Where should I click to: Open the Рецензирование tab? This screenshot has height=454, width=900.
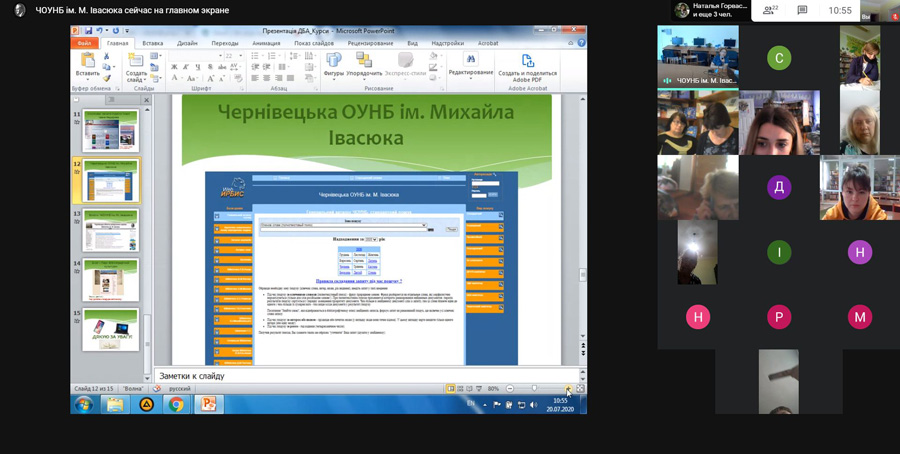370,43
